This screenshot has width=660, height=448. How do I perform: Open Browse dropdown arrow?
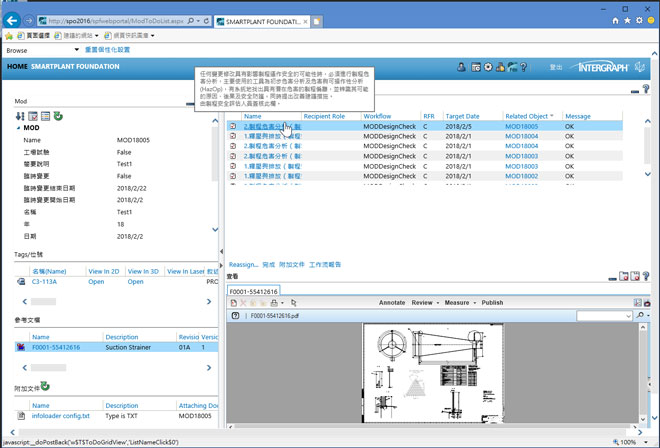[x=77, y=50]
